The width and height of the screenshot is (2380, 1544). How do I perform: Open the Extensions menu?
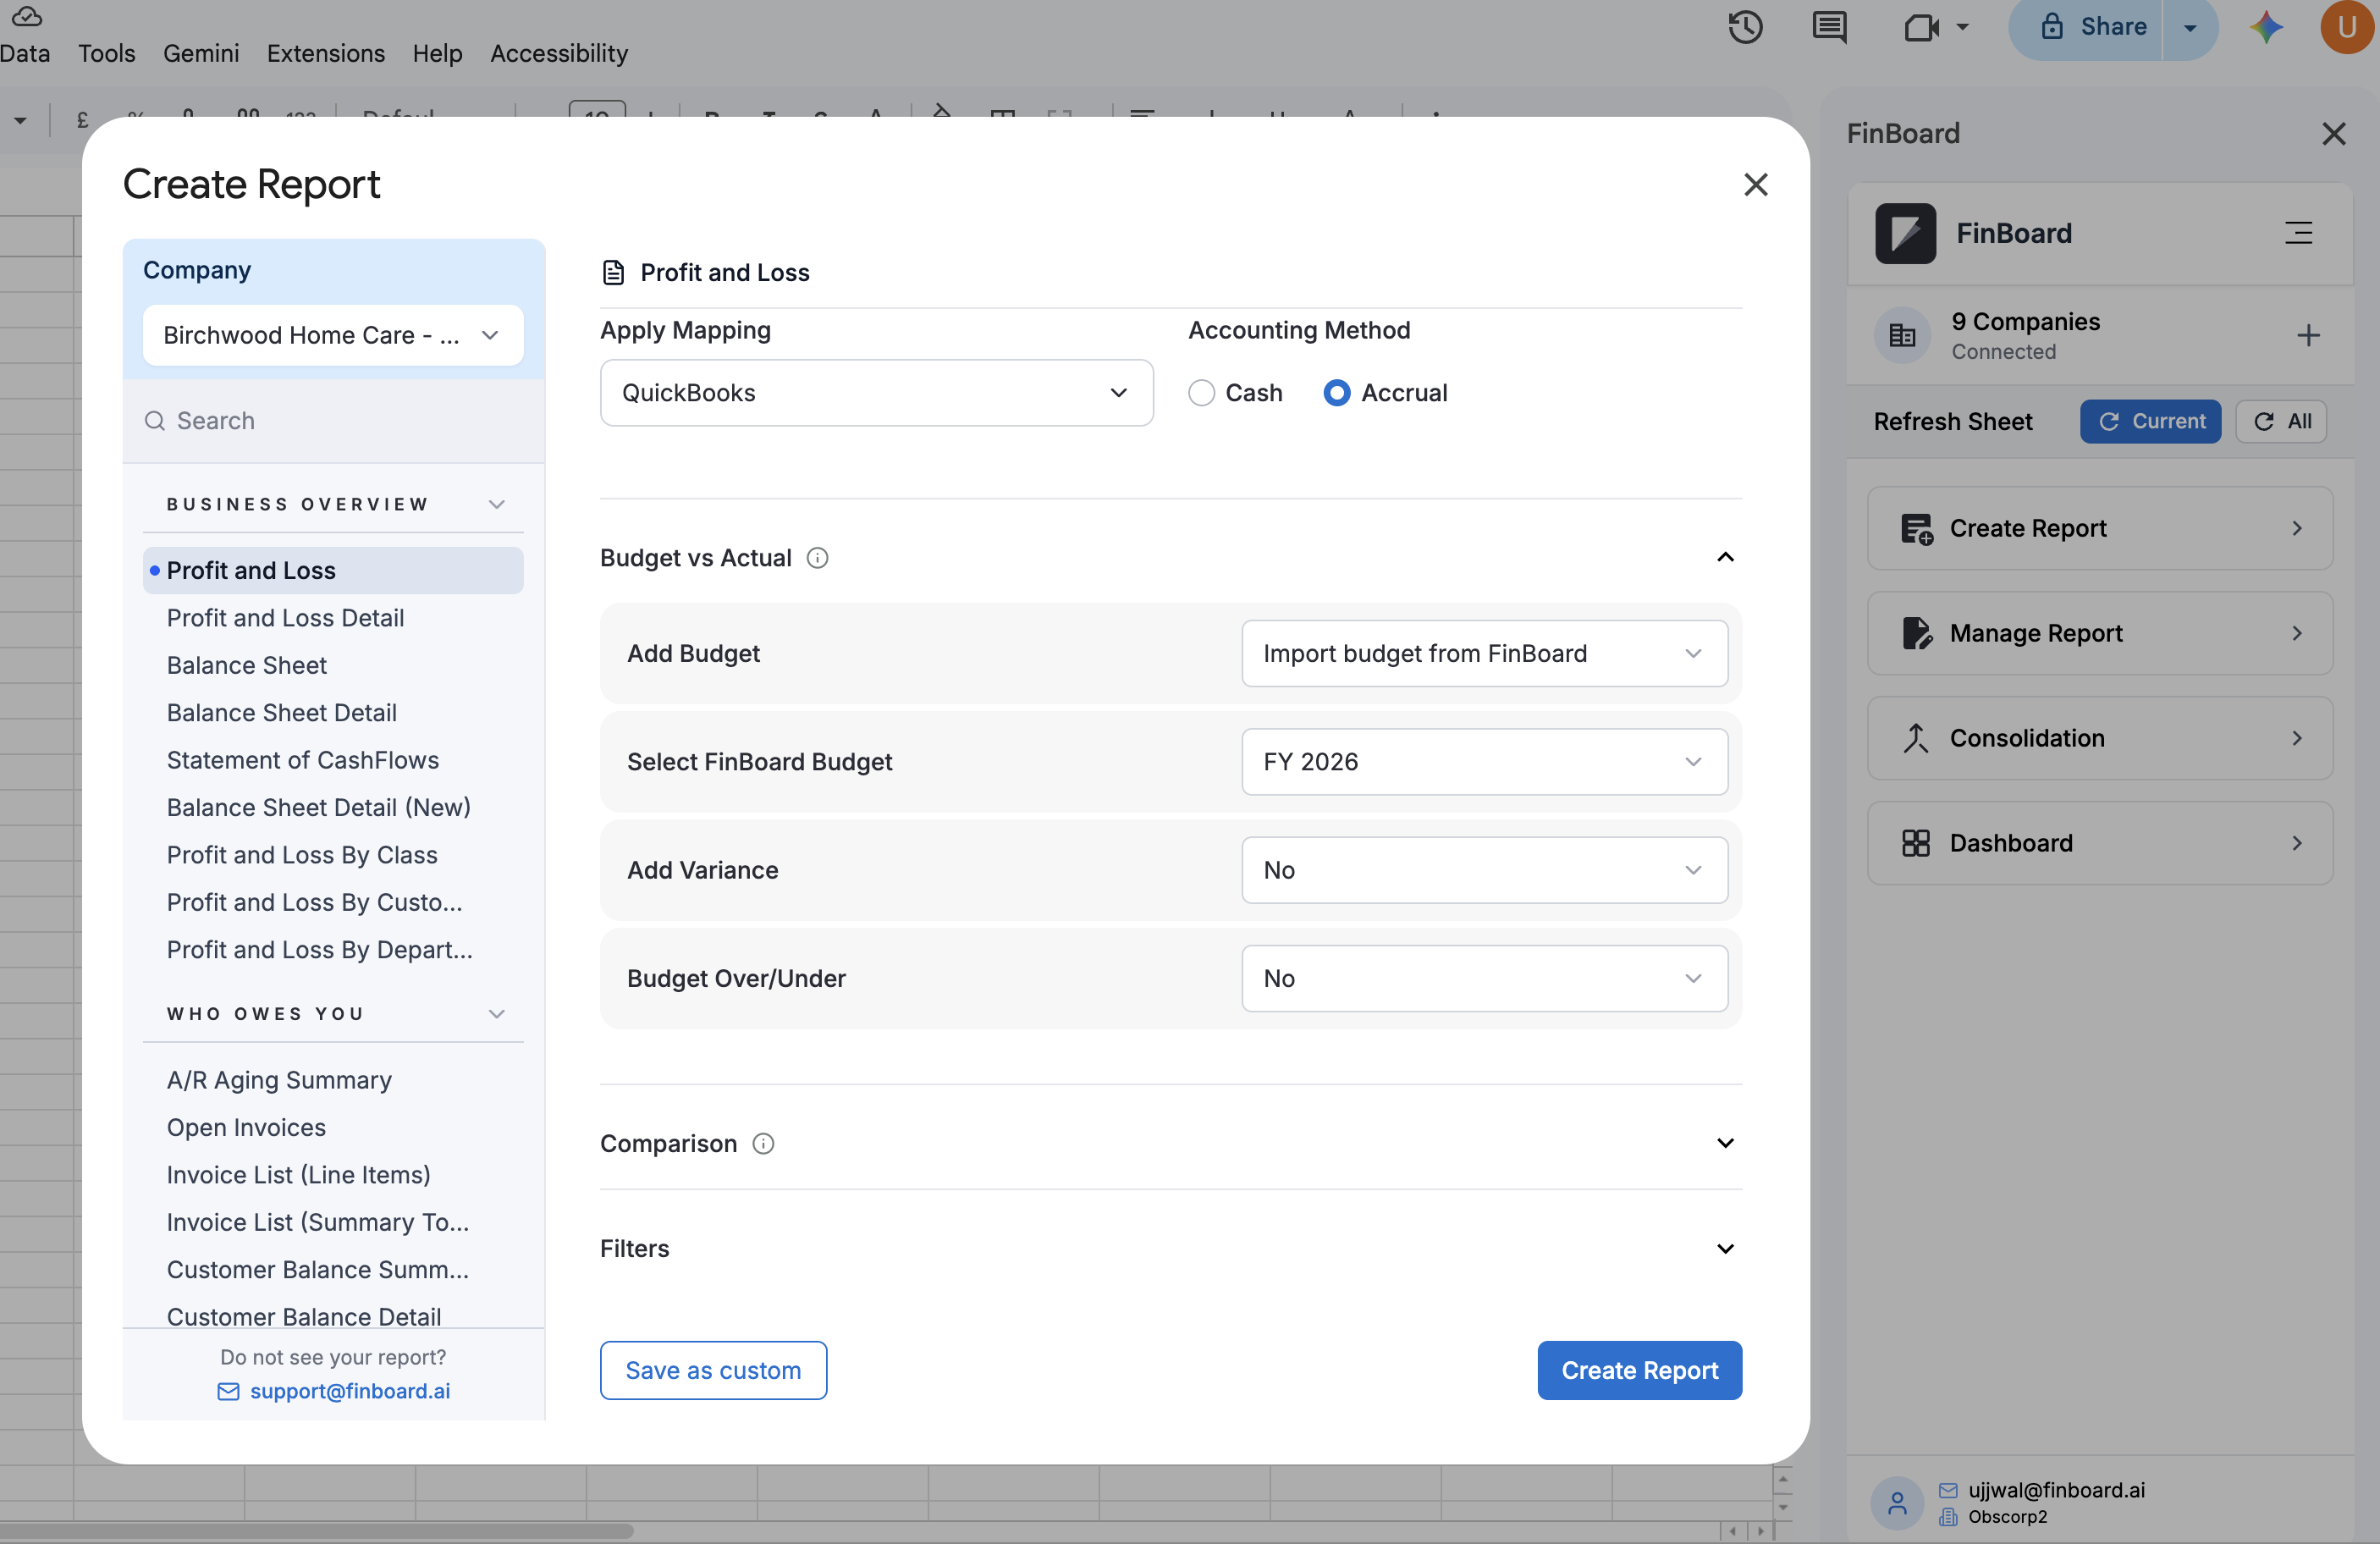click(326, 53)
